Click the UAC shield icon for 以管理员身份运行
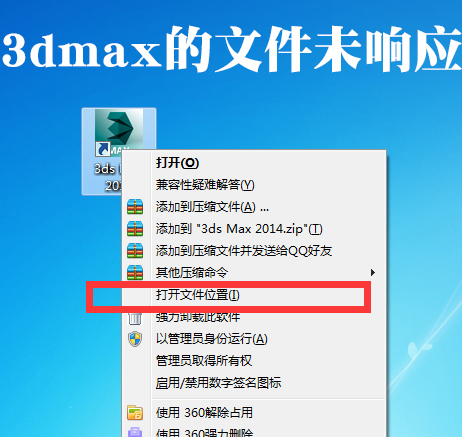The height and width of the screenshot is (437, 462). tap(135, 339)
